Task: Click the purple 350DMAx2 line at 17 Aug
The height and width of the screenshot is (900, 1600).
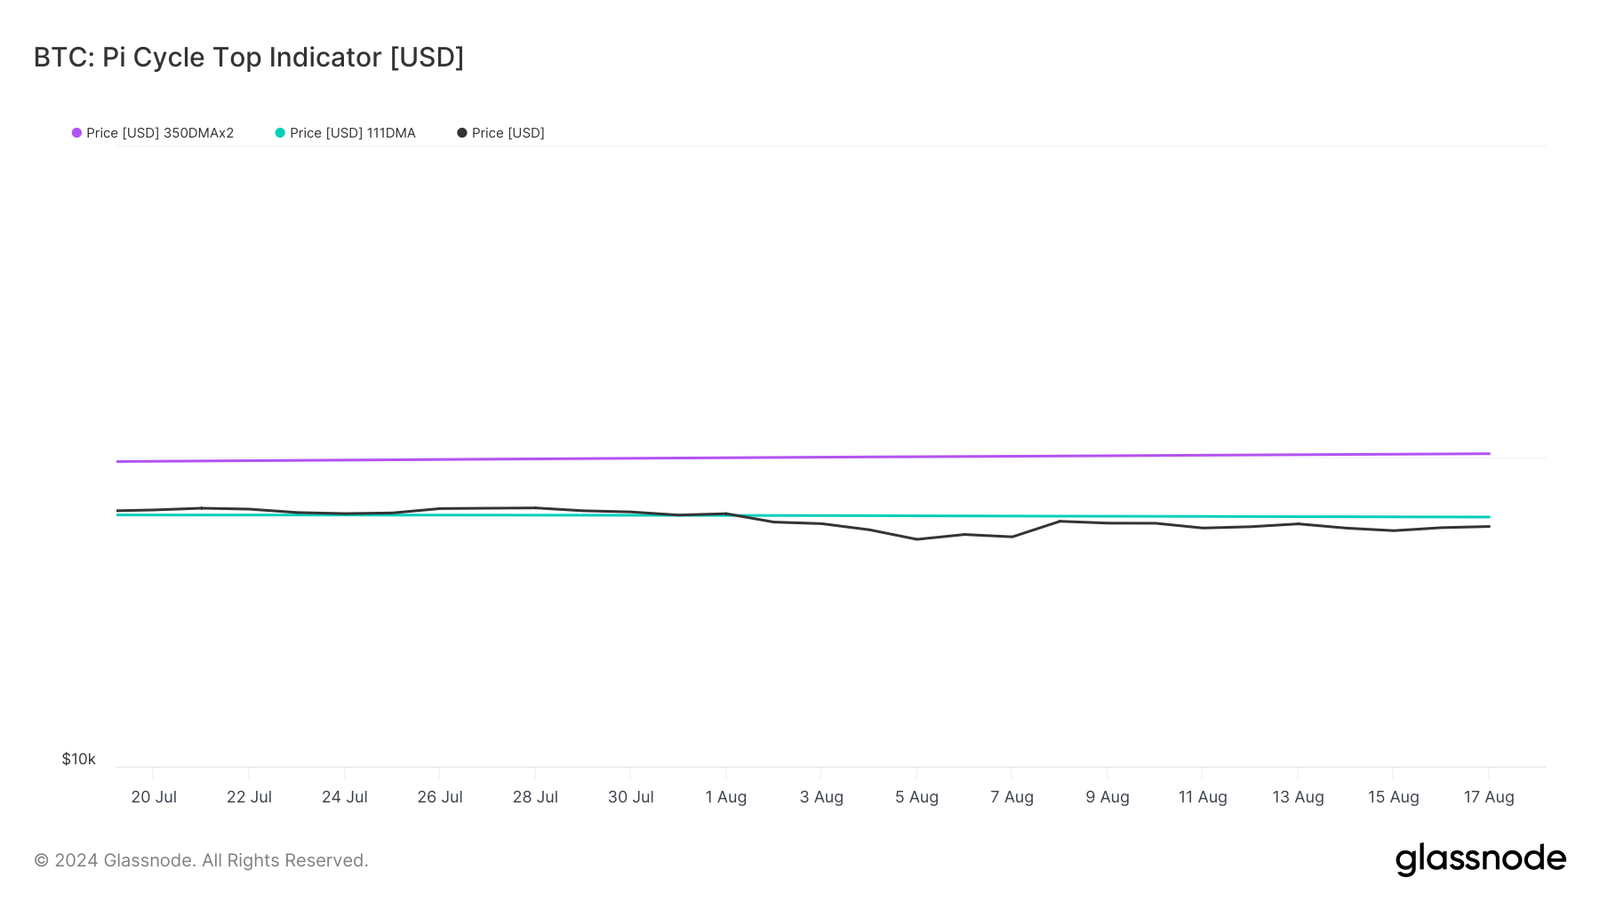Action: point(1489,454)
